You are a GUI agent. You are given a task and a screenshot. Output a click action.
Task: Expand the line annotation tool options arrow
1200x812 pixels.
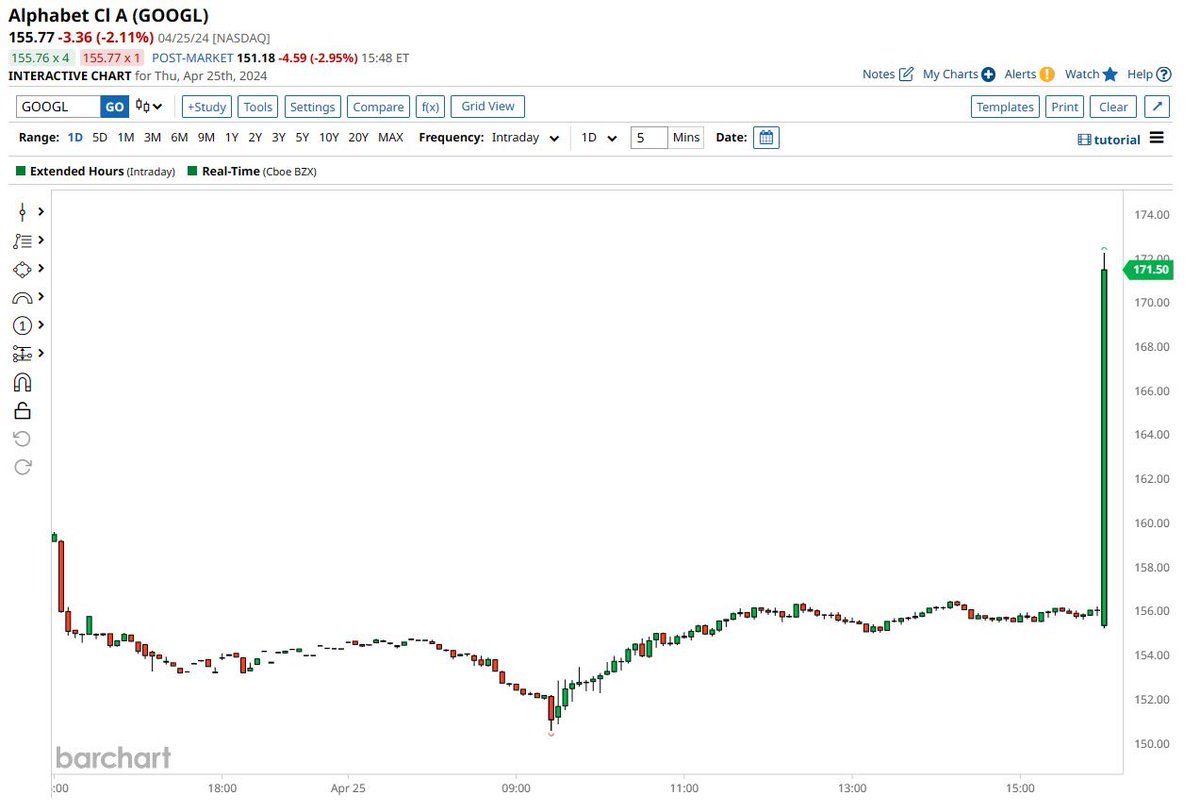[41, 241]
